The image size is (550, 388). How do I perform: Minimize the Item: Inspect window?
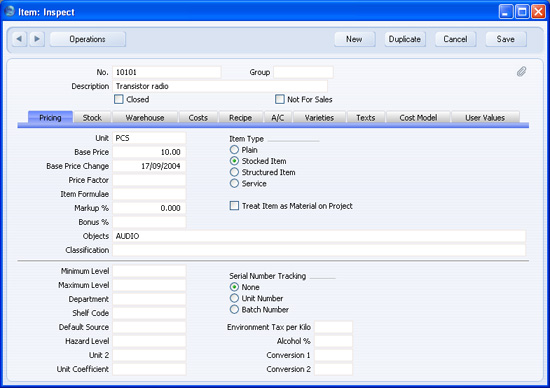pos(505,12)
